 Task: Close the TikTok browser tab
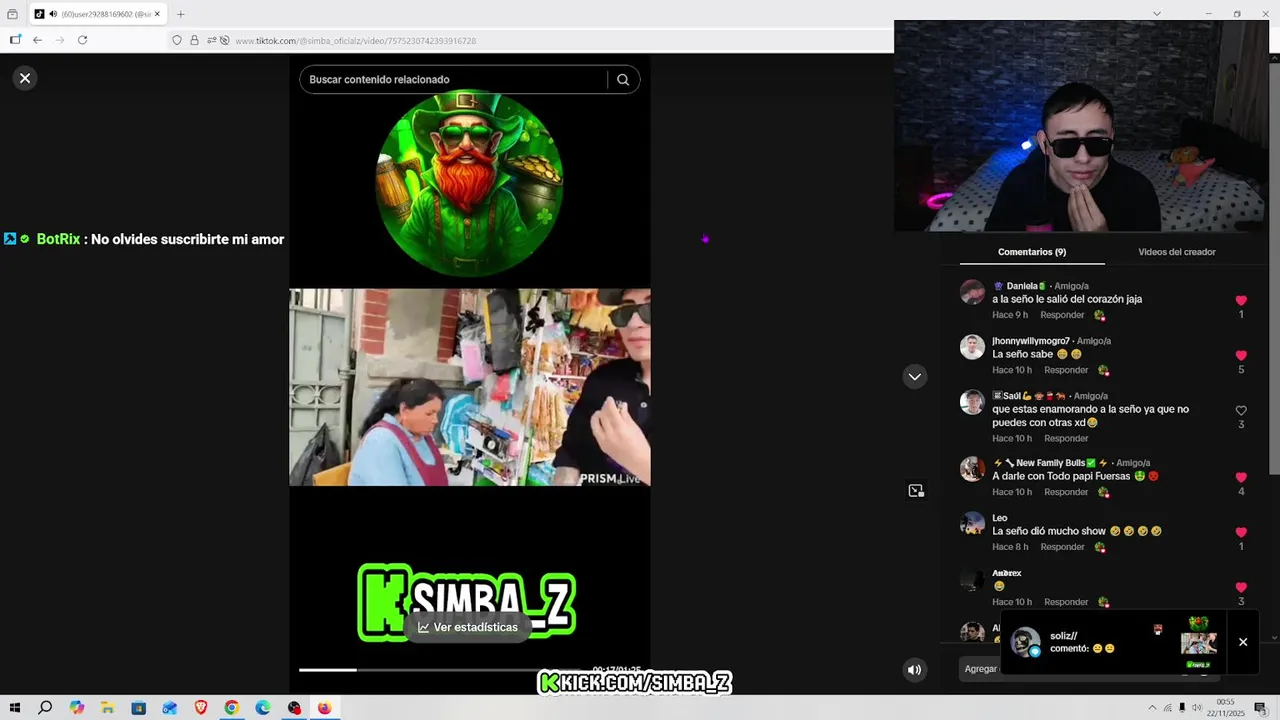click(x=158, y=14)
